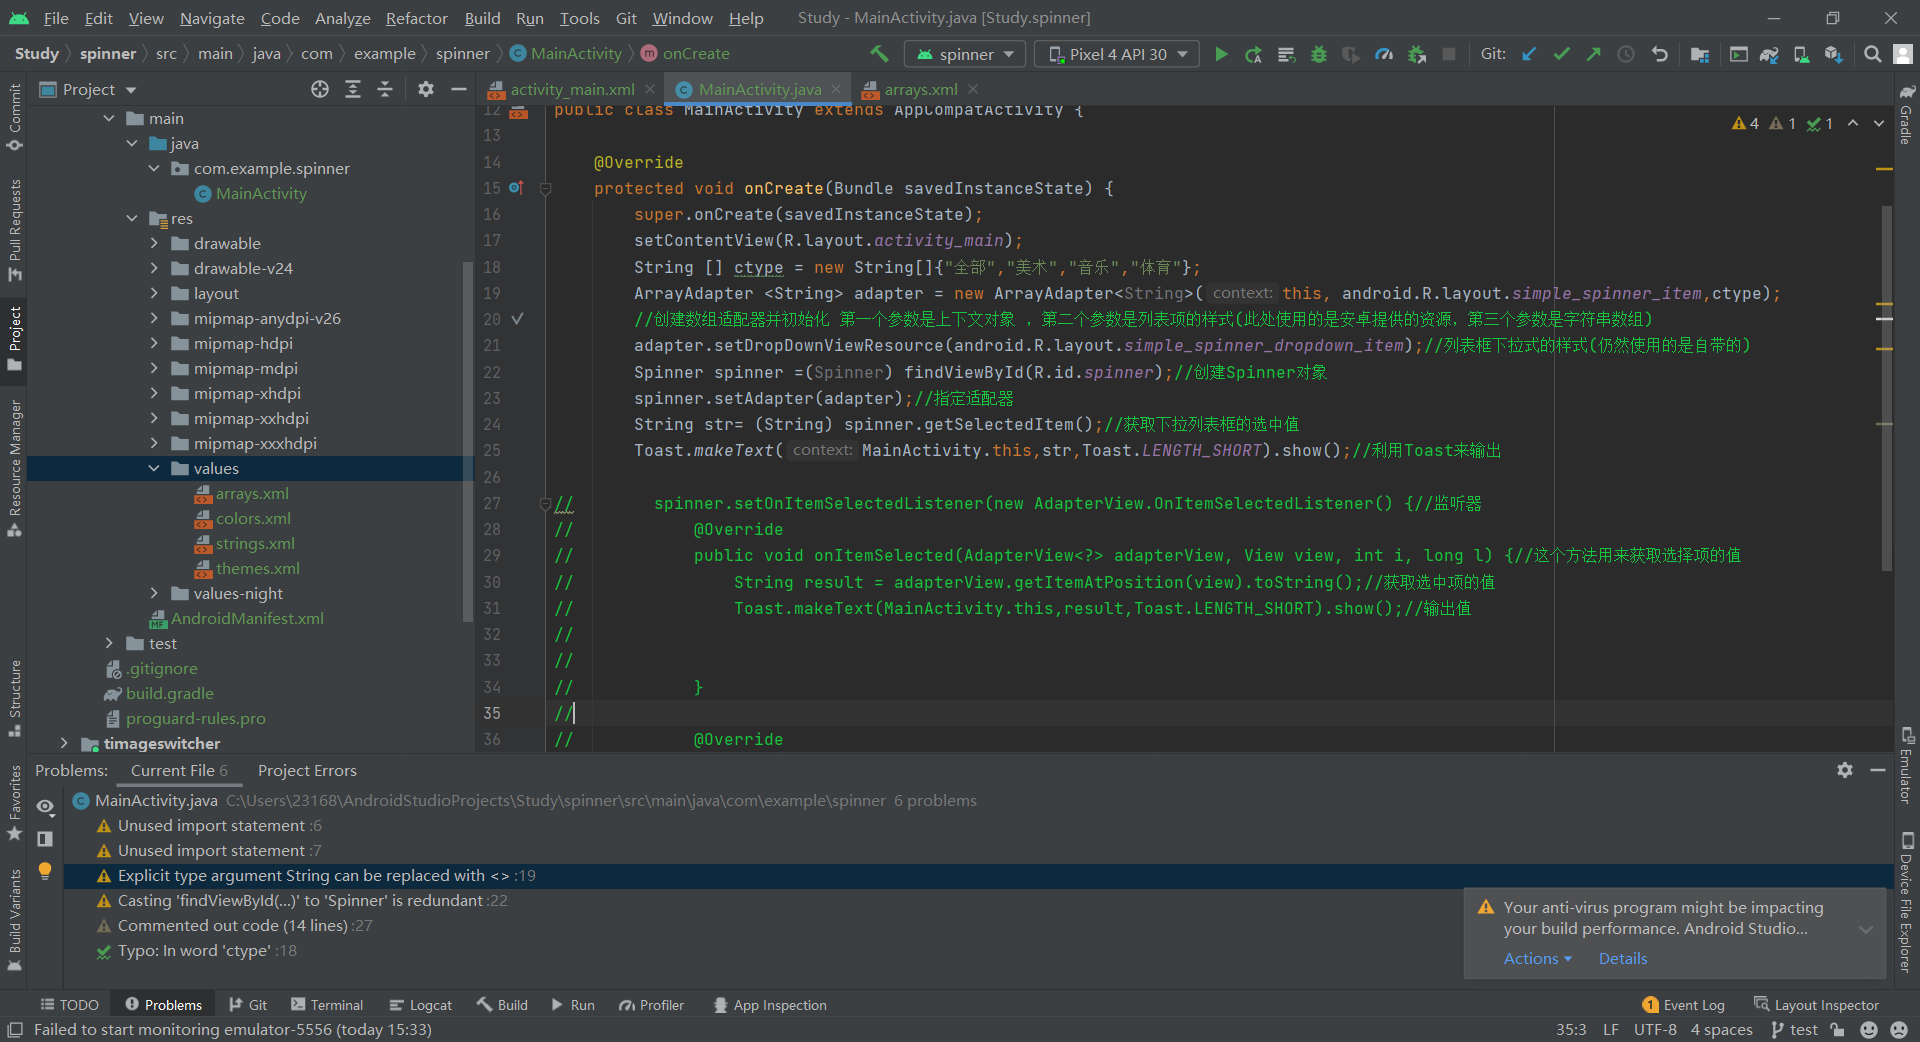
Task: Open the Refactor menu
Action: pyautogui.click(x=416, y=18)
